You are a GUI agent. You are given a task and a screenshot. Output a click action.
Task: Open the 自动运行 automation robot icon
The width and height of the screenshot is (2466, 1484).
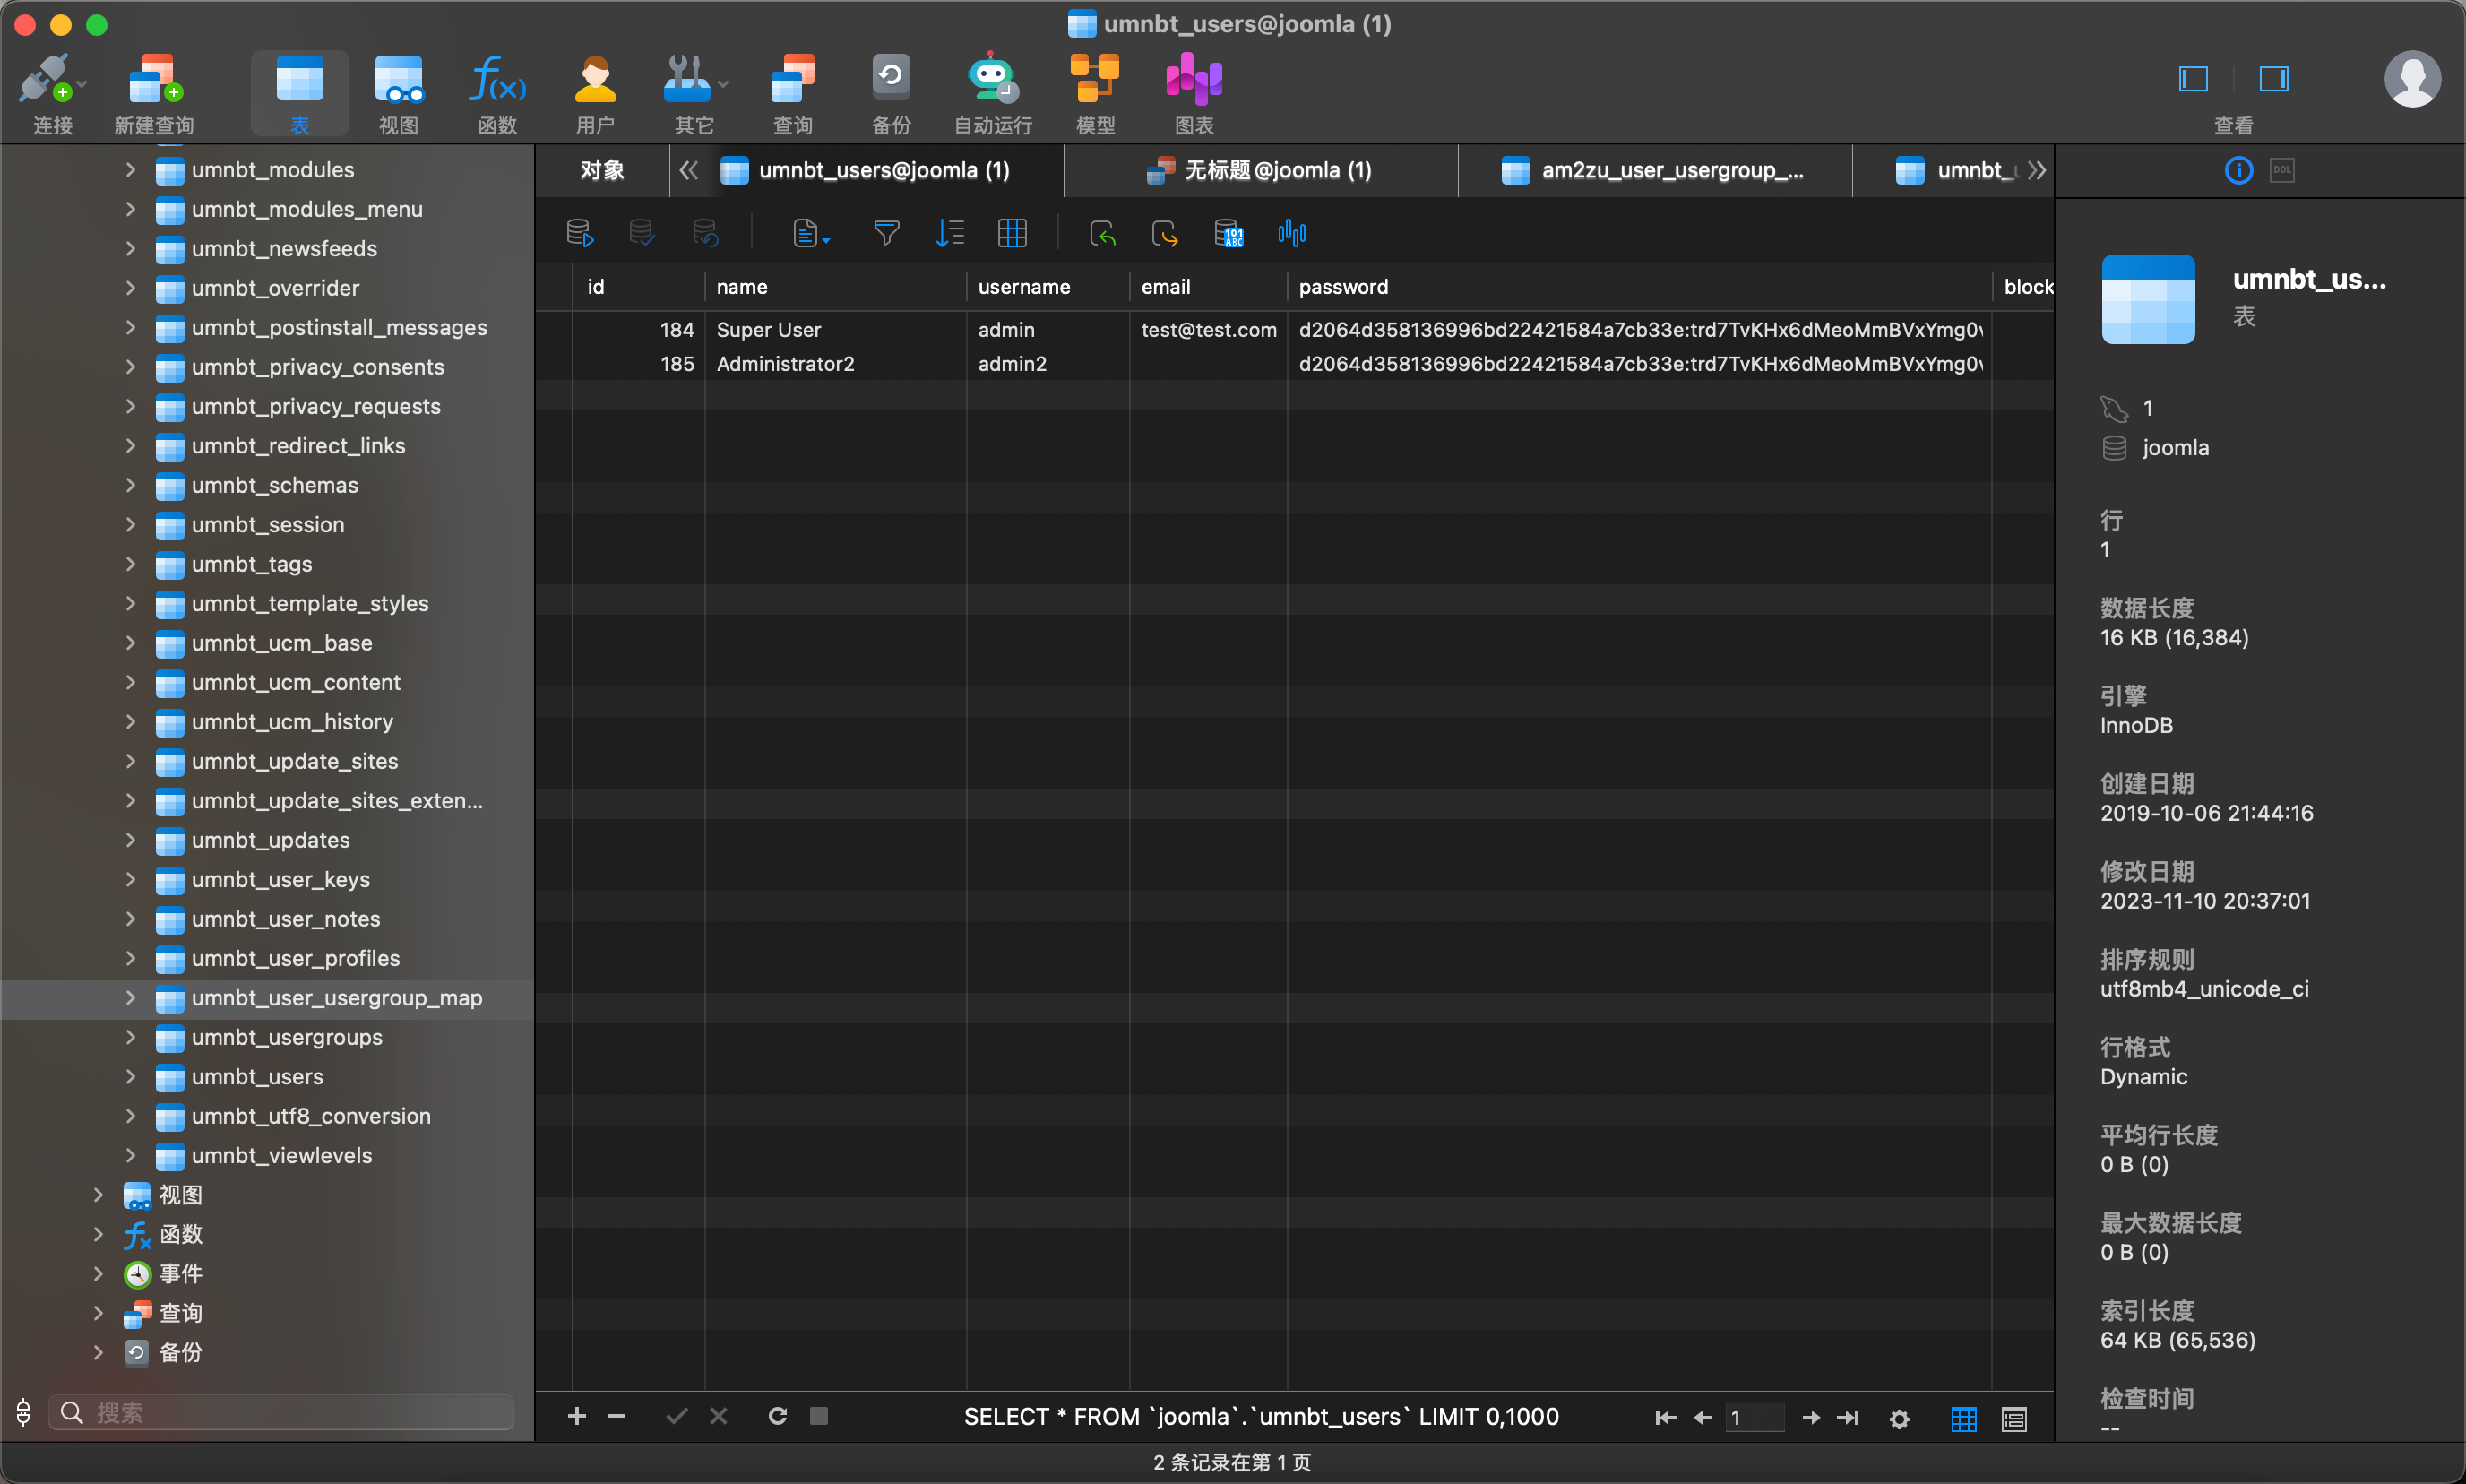[992, 93]
